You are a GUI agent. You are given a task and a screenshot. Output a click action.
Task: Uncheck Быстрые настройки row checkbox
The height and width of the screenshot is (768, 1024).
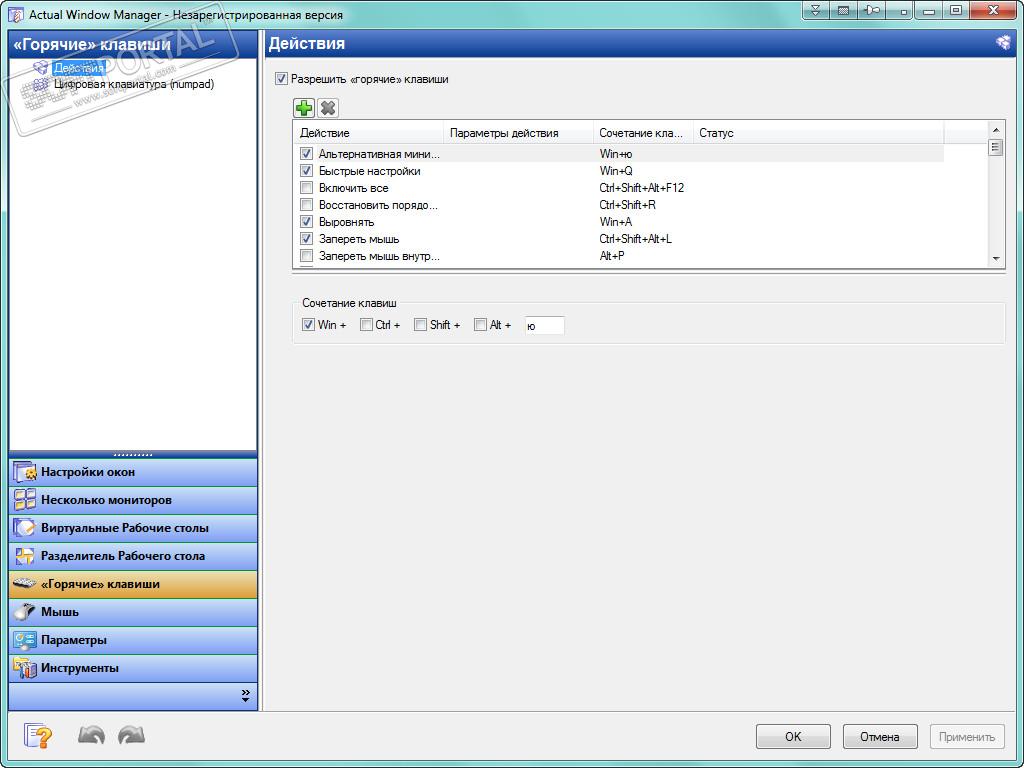(306, 171)
